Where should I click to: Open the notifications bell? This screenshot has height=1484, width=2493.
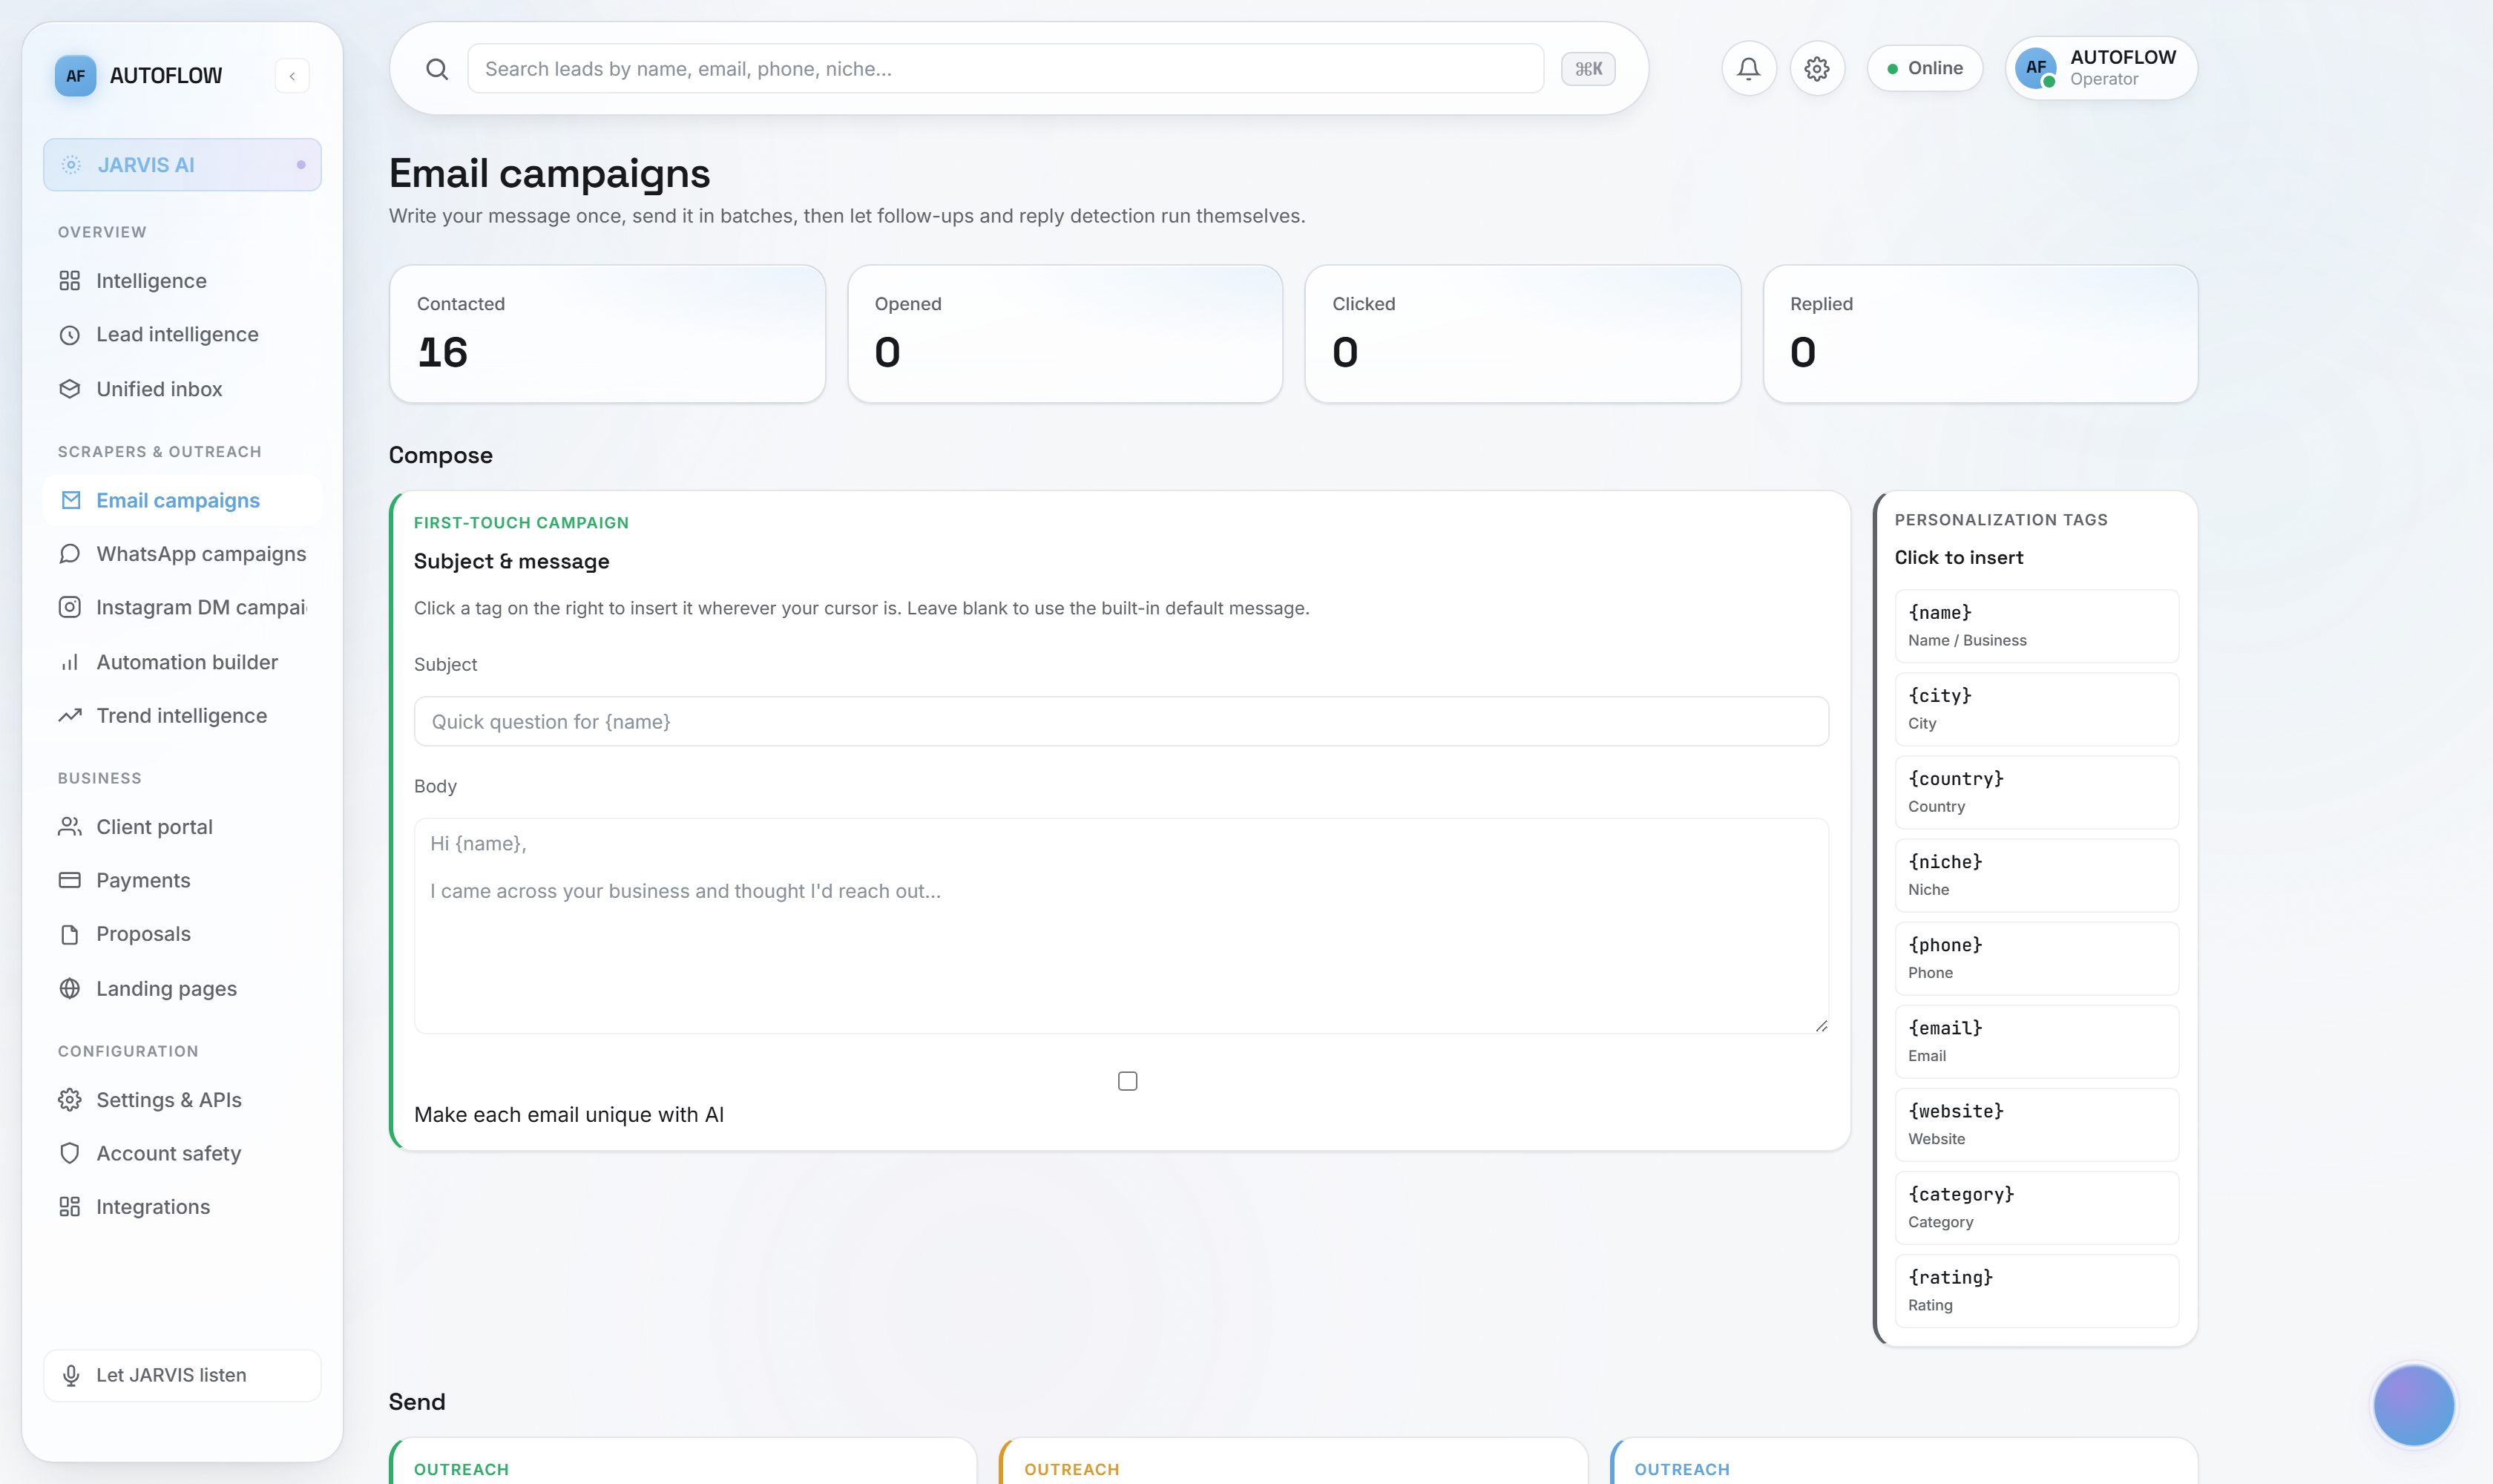1748,68
